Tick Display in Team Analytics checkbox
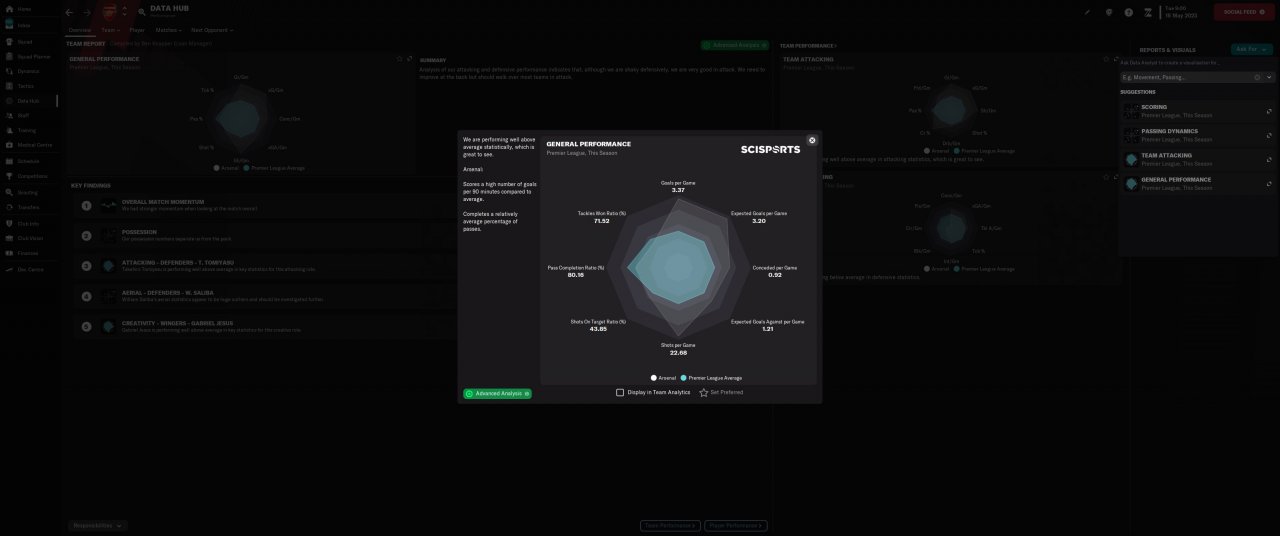The image size is (1280, 536). pos(620,393)
